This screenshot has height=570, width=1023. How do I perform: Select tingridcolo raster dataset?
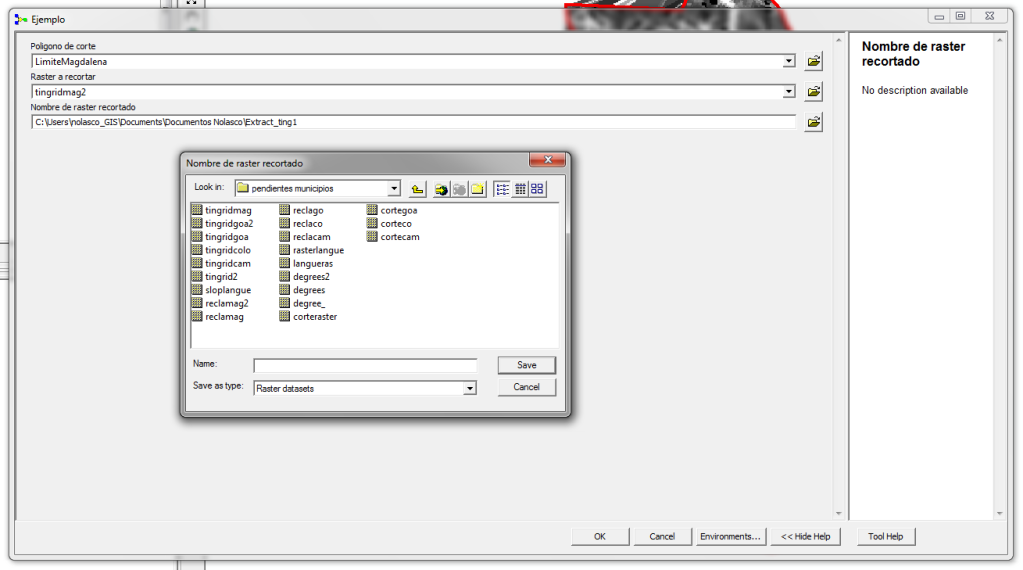coord(221,250)
